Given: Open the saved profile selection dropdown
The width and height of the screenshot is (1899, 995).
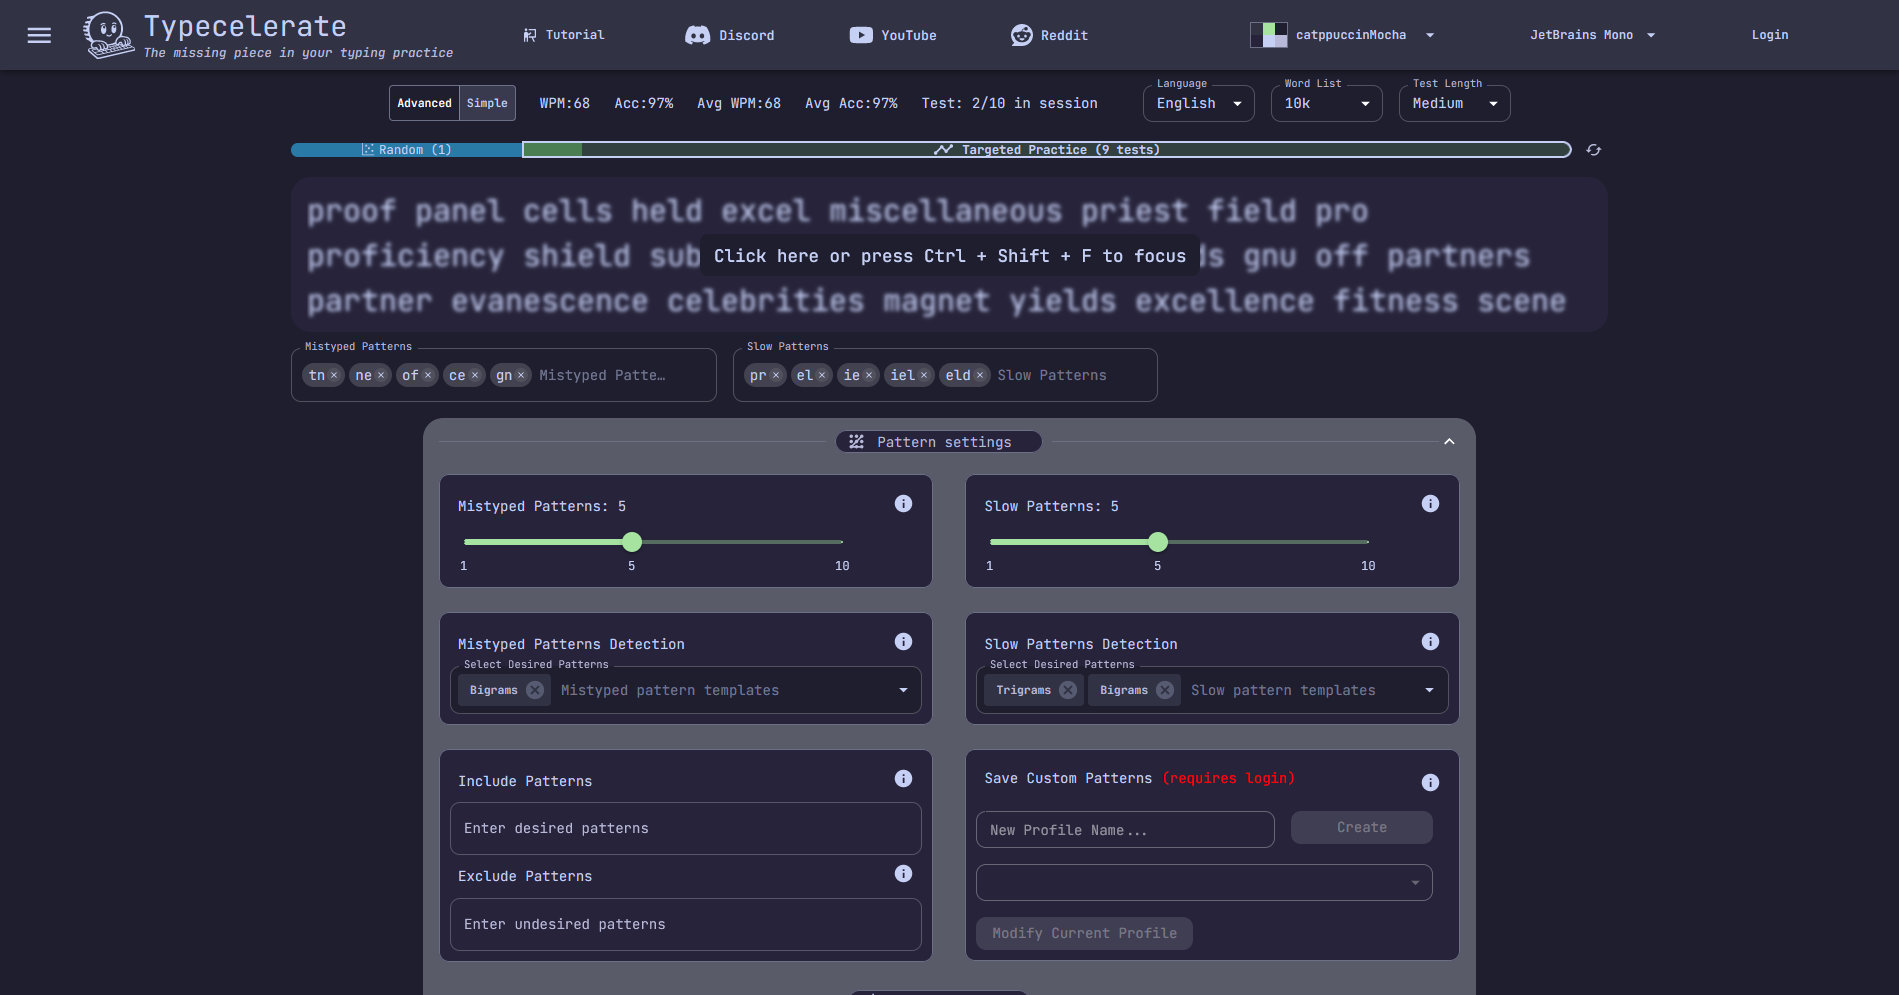Looking at the screenshot, I should pos(1204,883).
